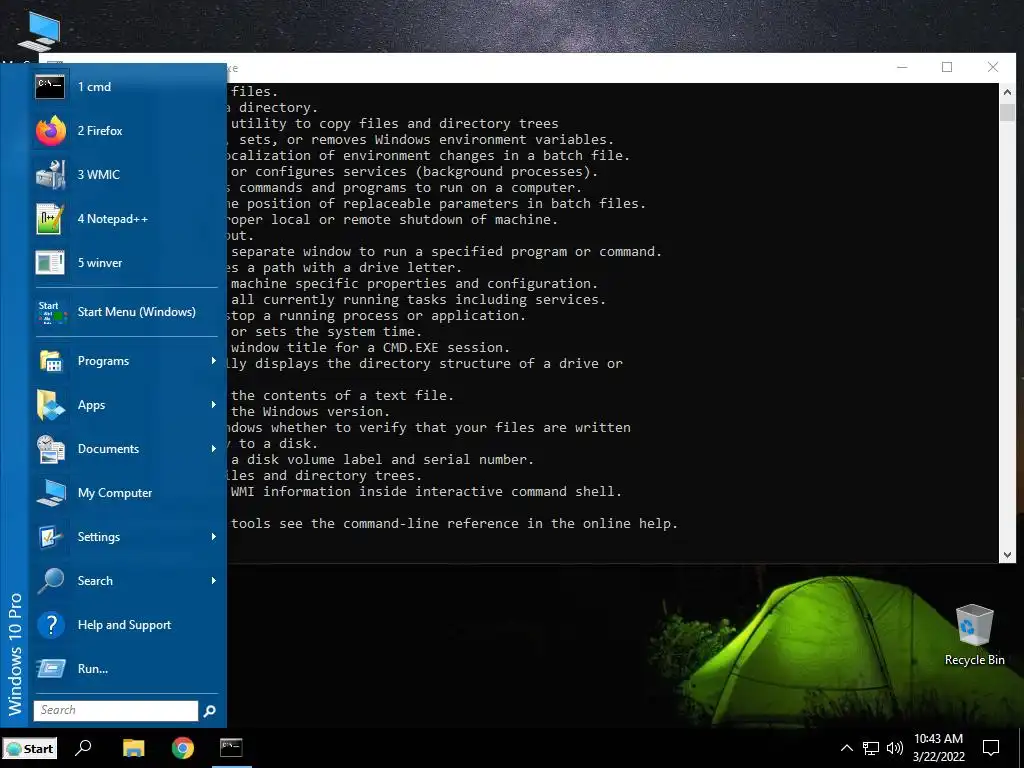Click the Start Menu (Windows) icon
1024x768 pixels.
click(x=52, y=312)
